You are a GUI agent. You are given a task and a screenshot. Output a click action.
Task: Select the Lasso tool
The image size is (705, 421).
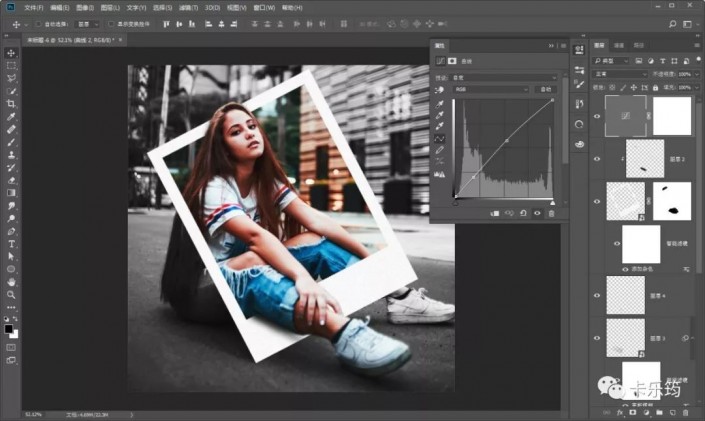coord(11,78)
